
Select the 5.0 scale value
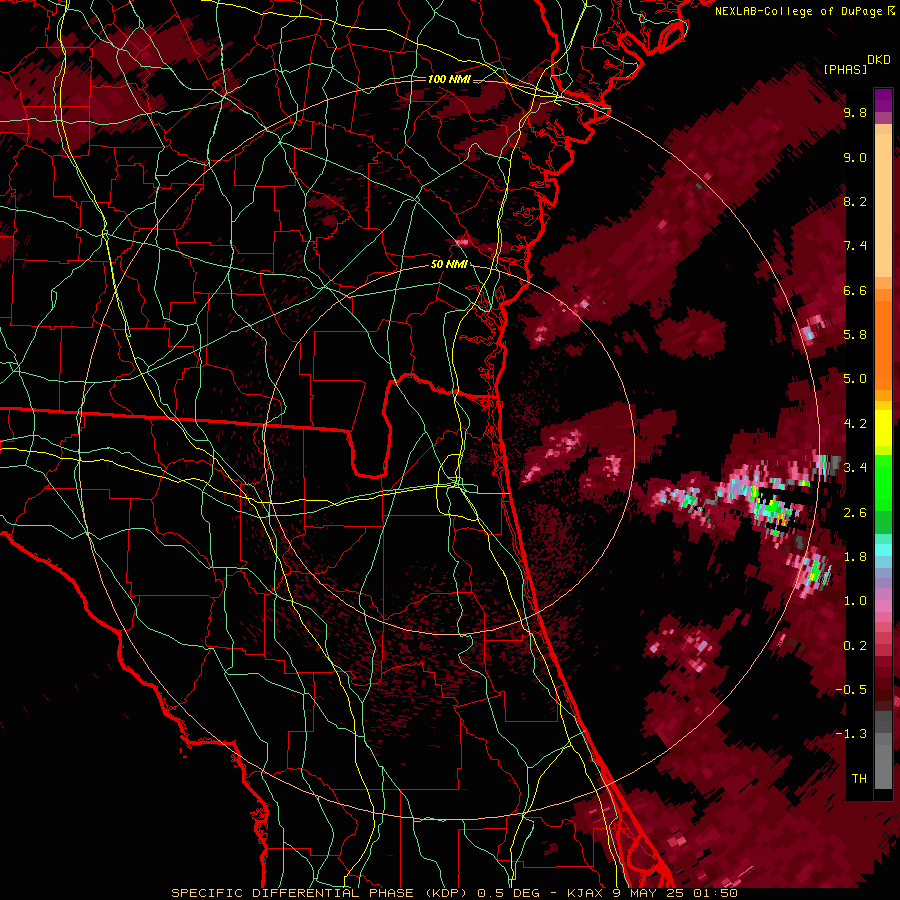855,379
